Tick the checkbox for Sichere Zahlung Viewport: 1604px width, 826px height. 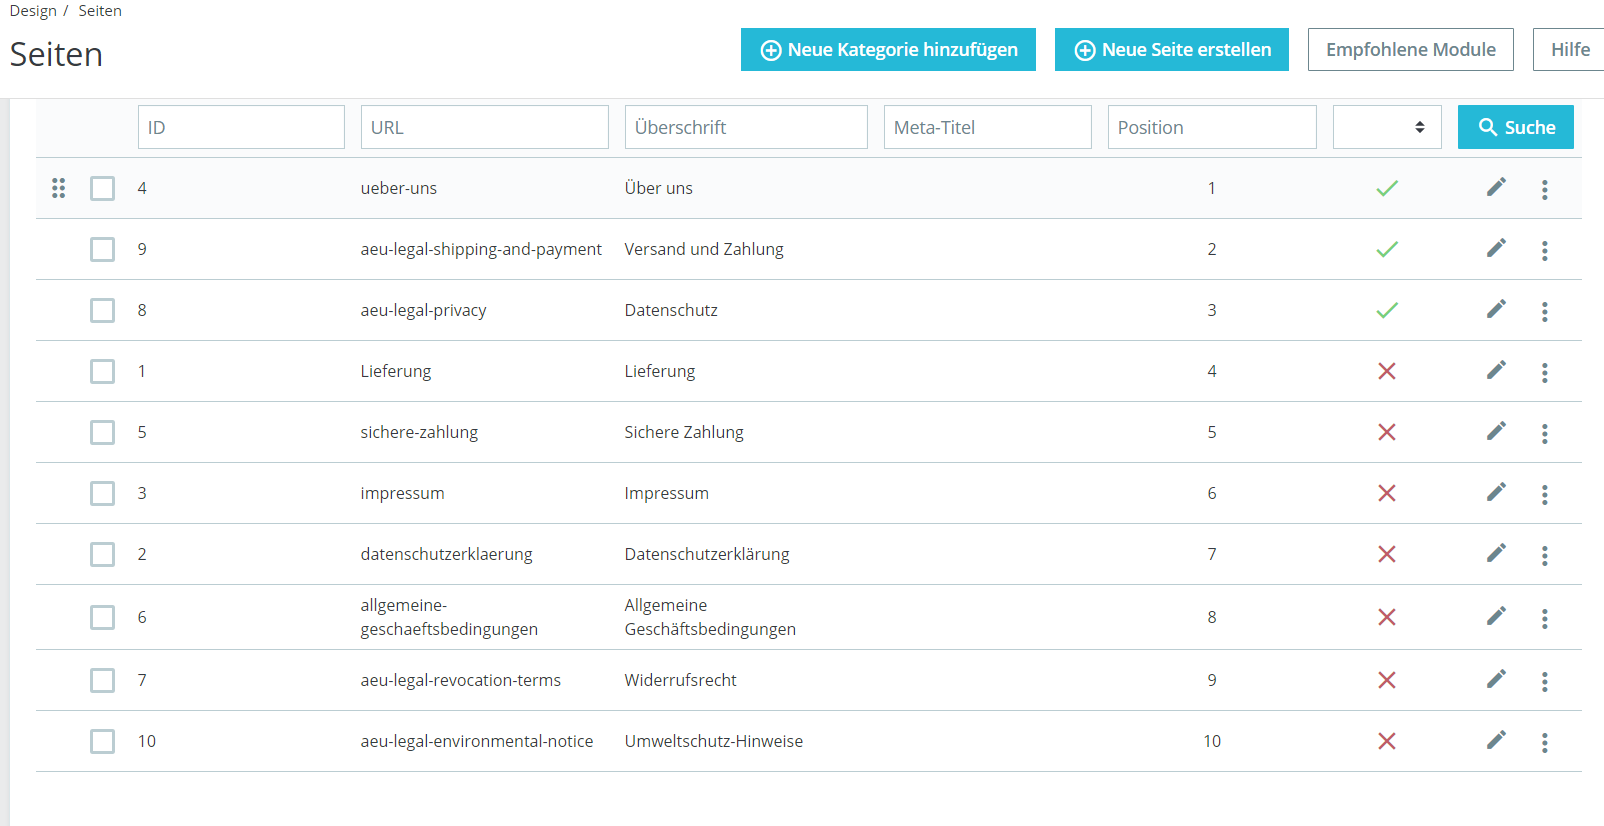103,432
